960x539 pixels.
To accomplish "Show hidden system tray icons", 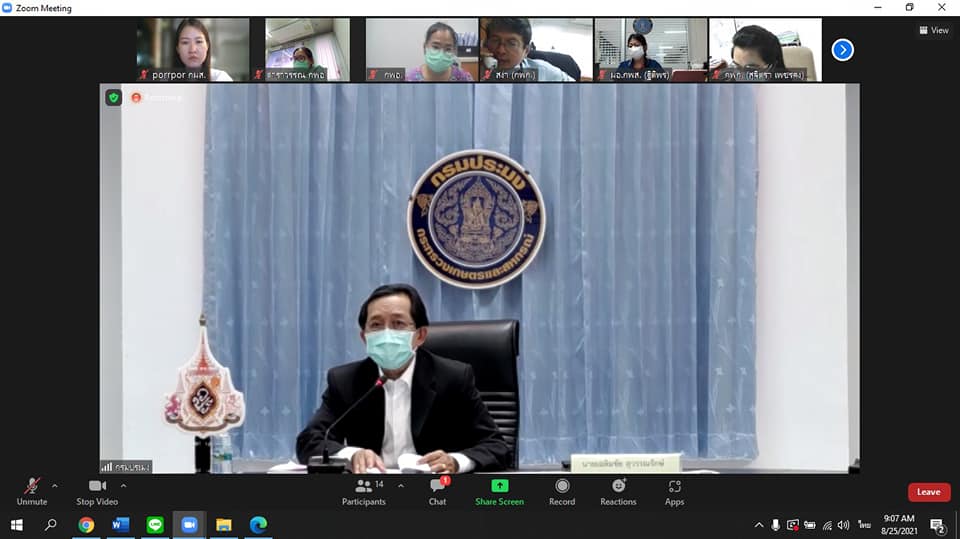I will (x=759, y=525).
